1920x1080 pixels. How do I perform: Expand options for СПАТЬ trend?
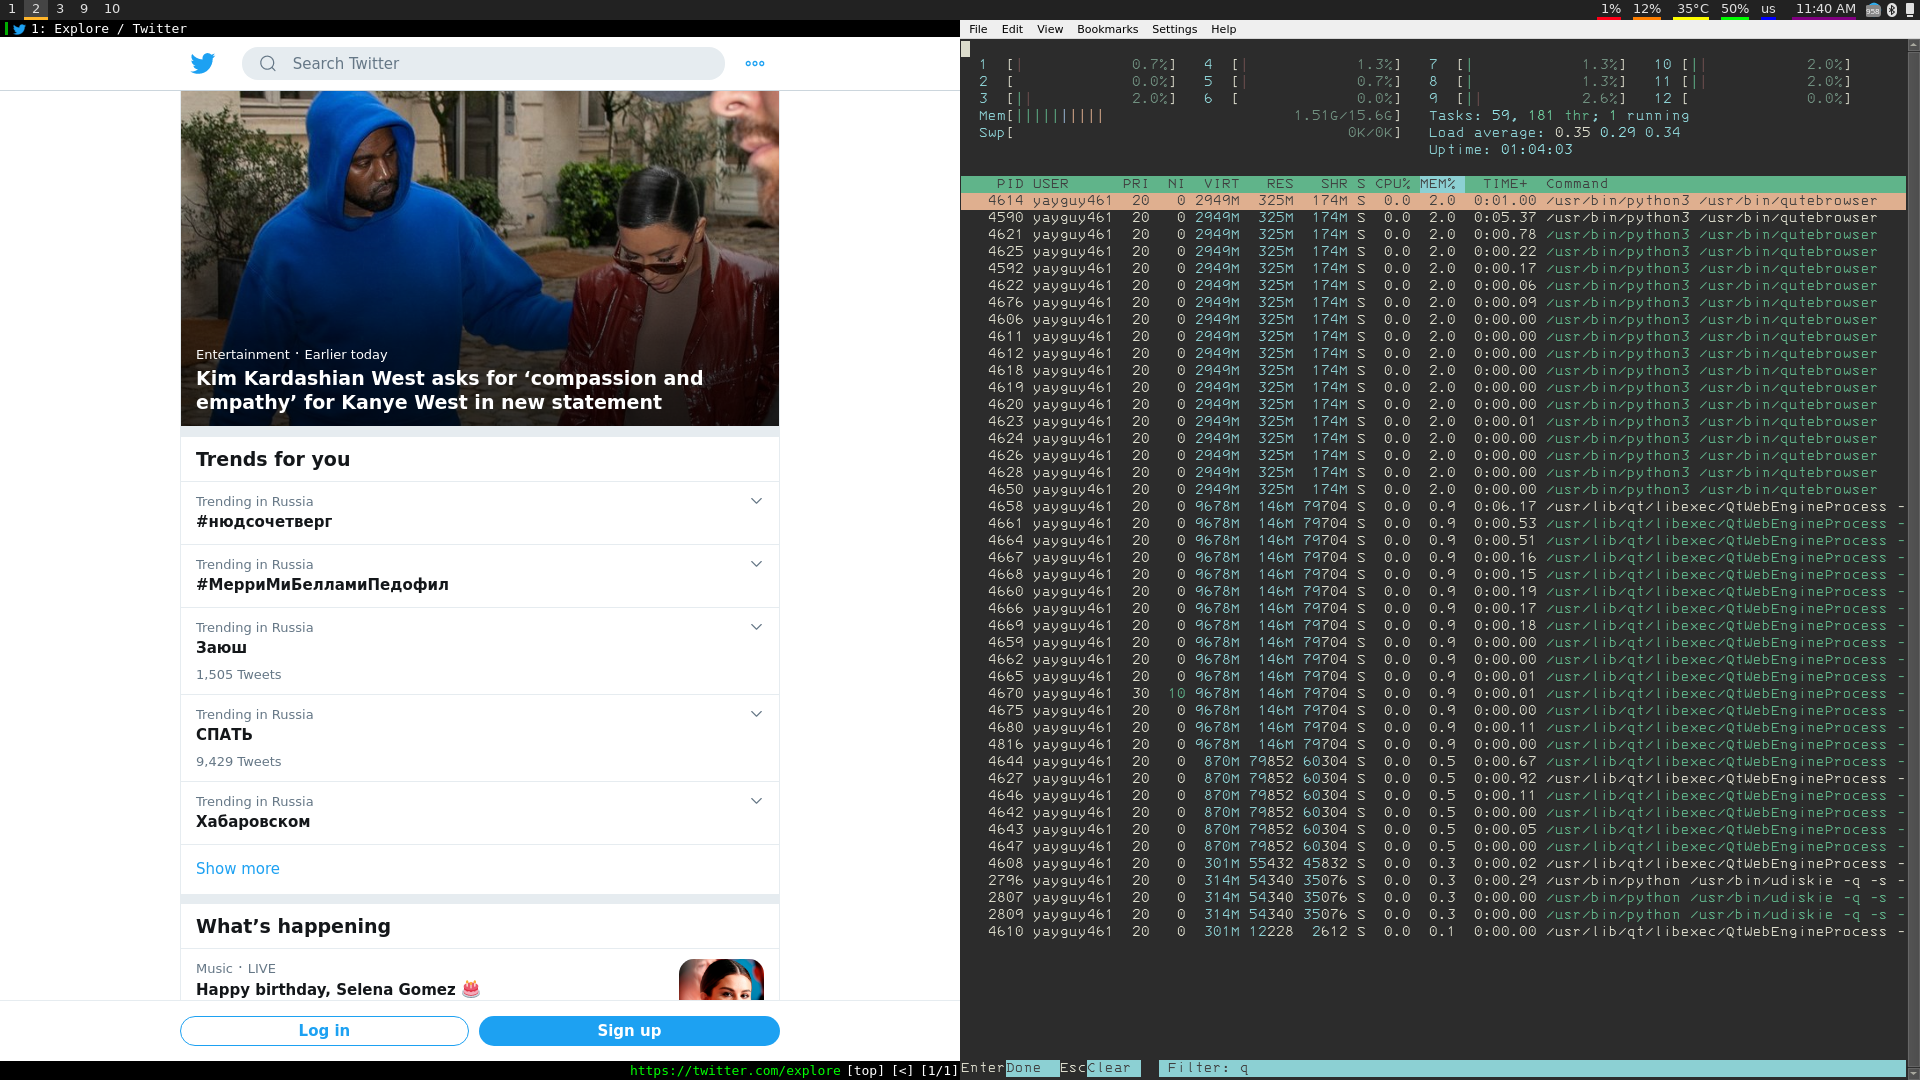pyautogui.click(x=756, y=714)
